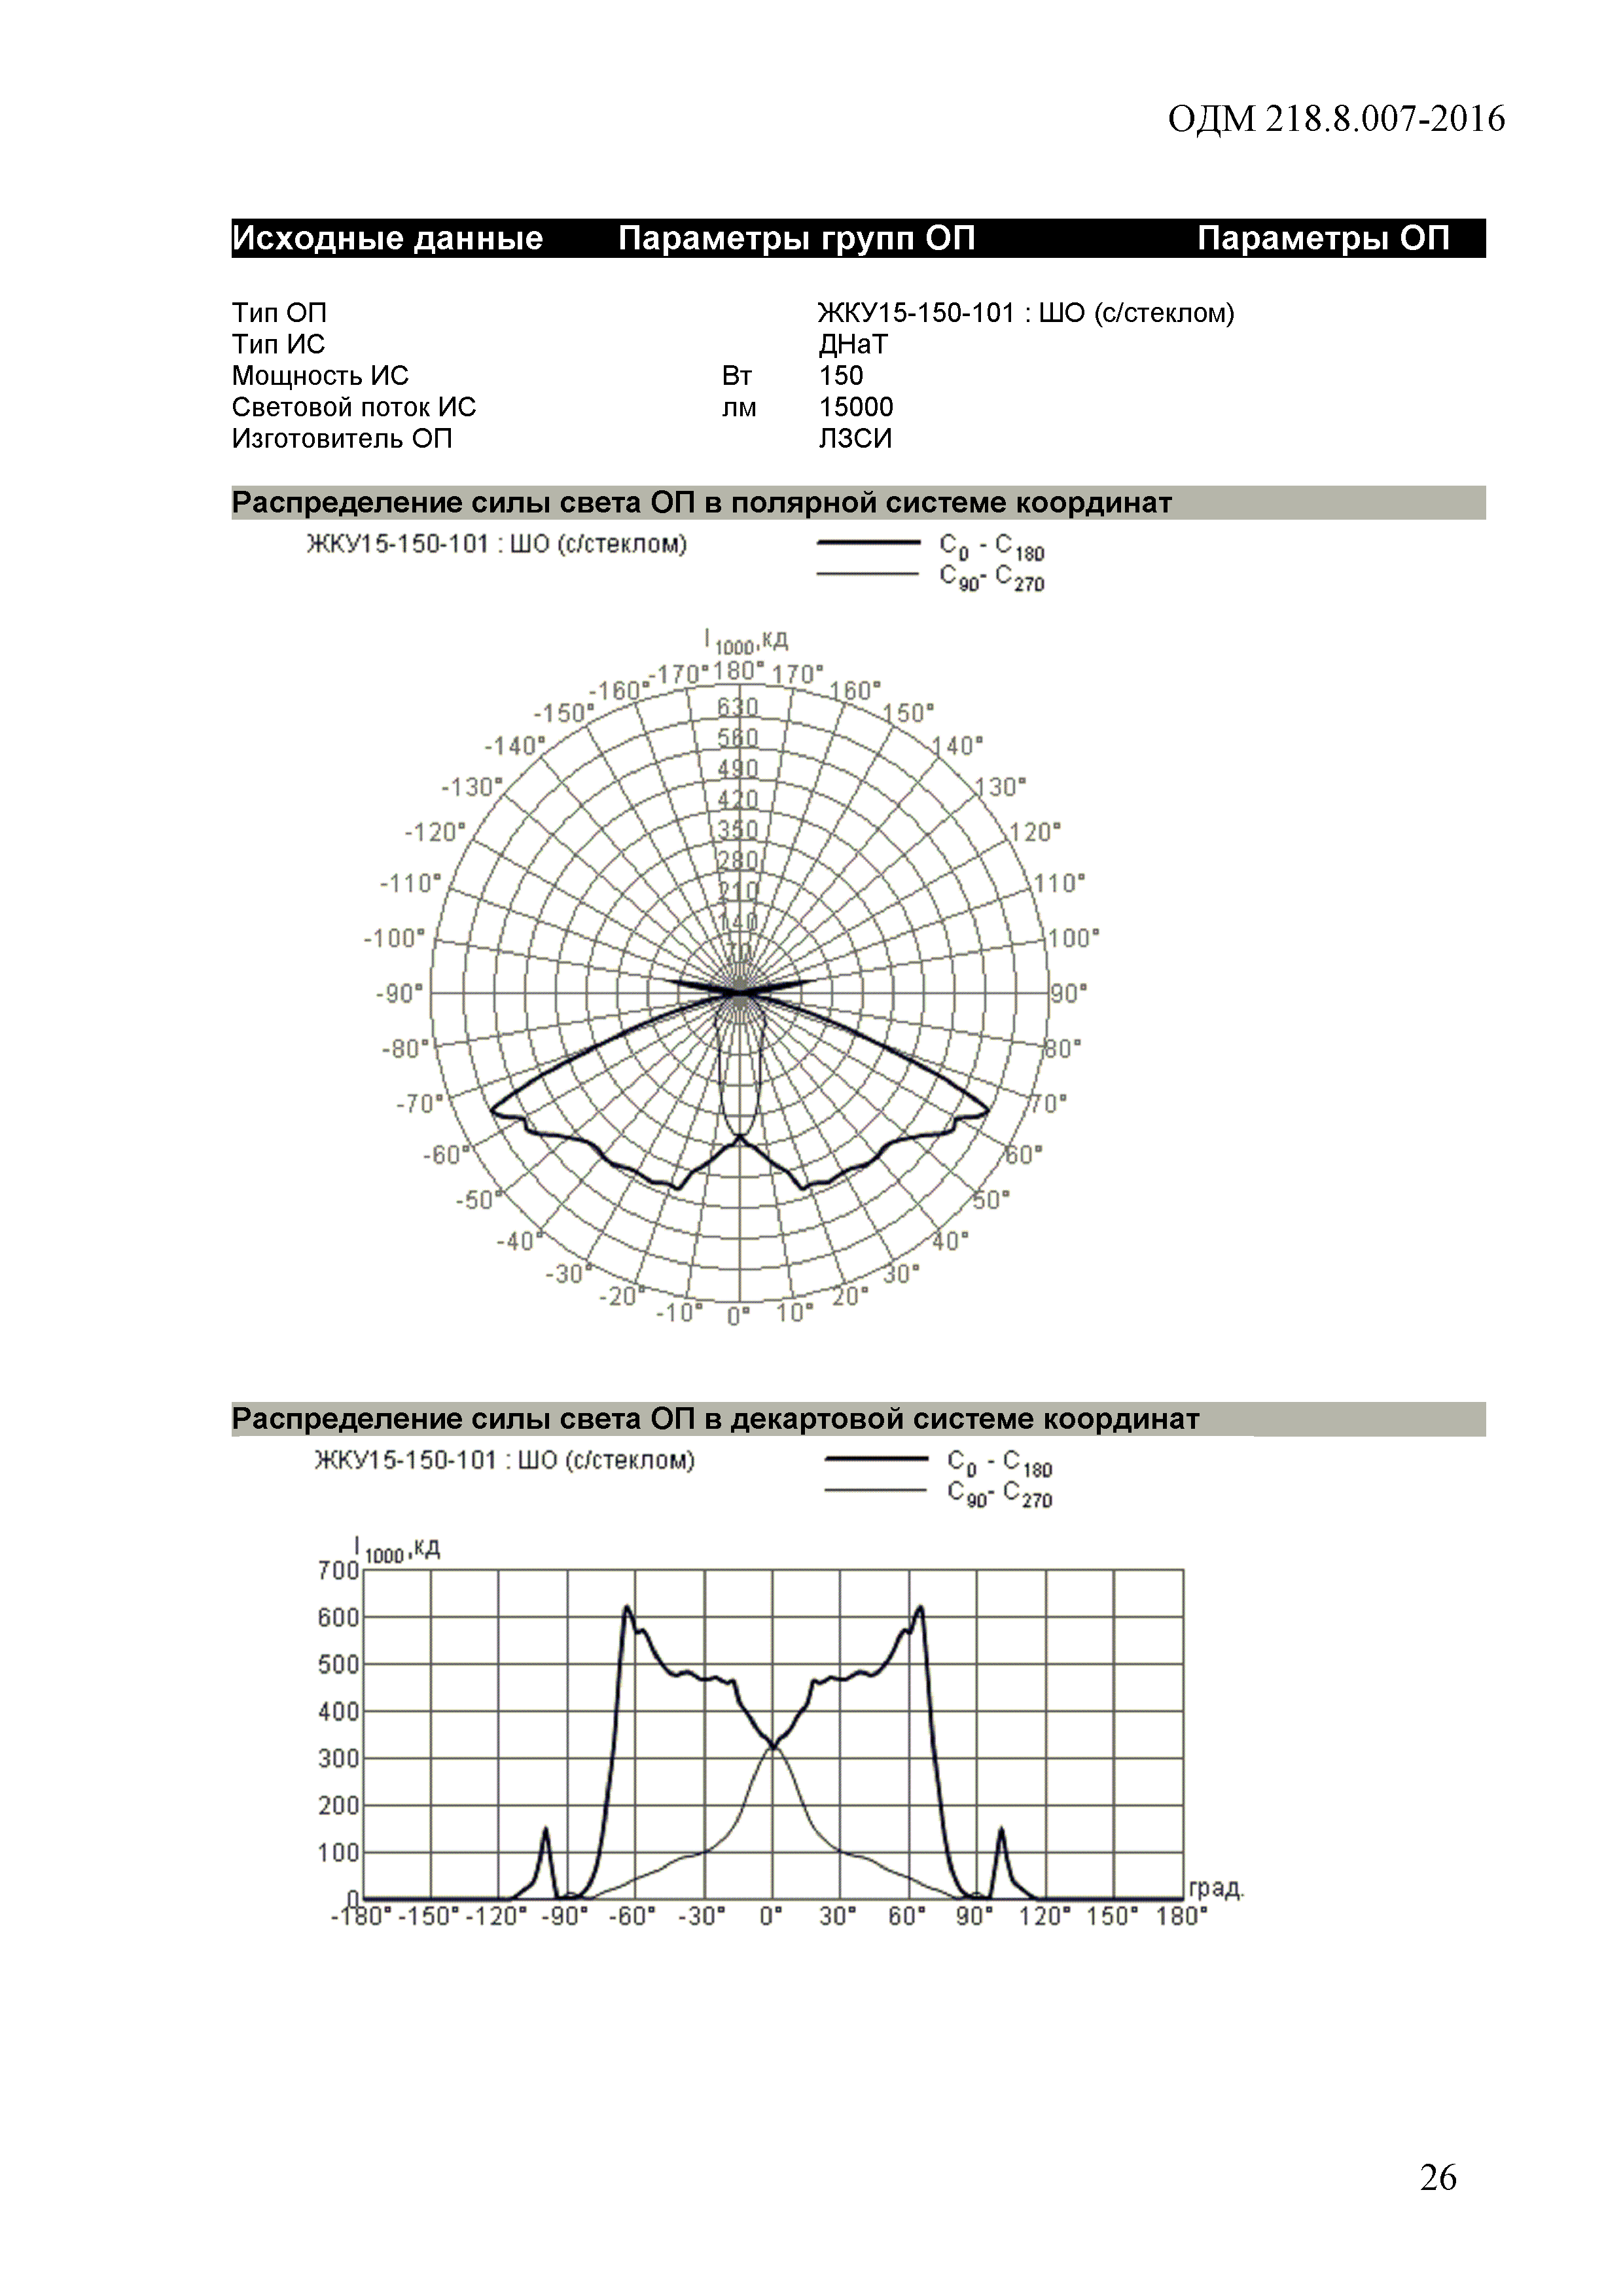
Task: Click the 180° label atop polar chart
Action: (x=739, y=671)
